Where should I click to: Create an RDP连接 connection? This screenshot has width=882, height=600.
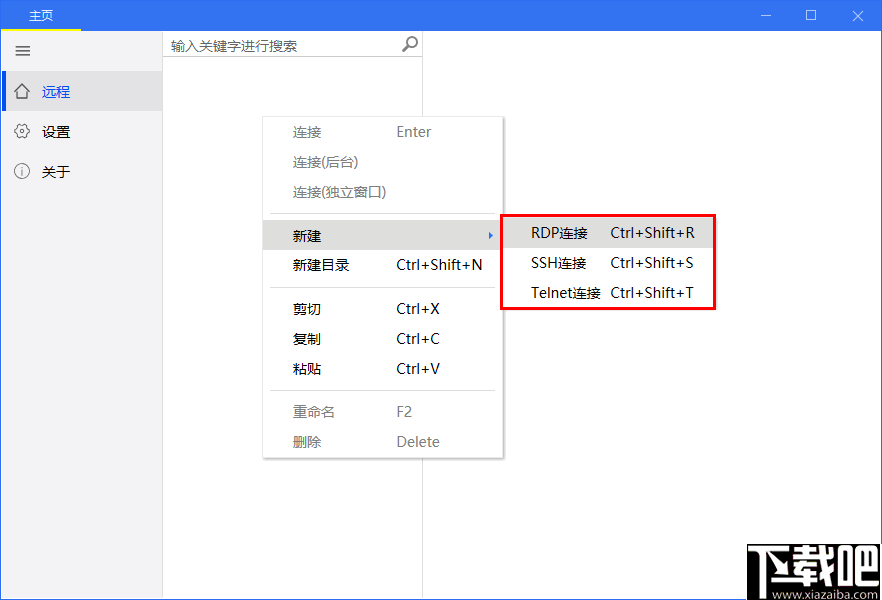click(x=551, y=234)
